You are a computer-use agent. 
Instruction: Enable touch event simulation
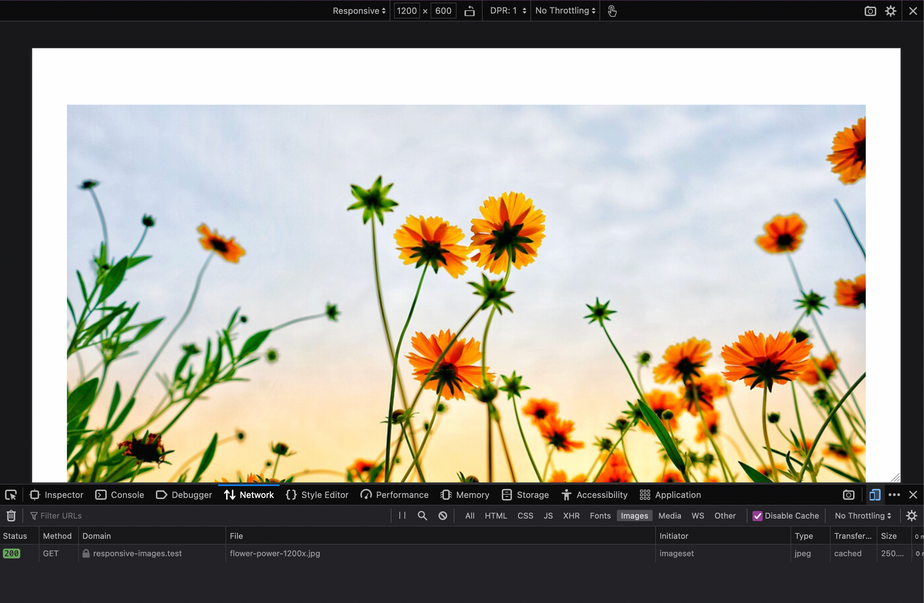612,10
